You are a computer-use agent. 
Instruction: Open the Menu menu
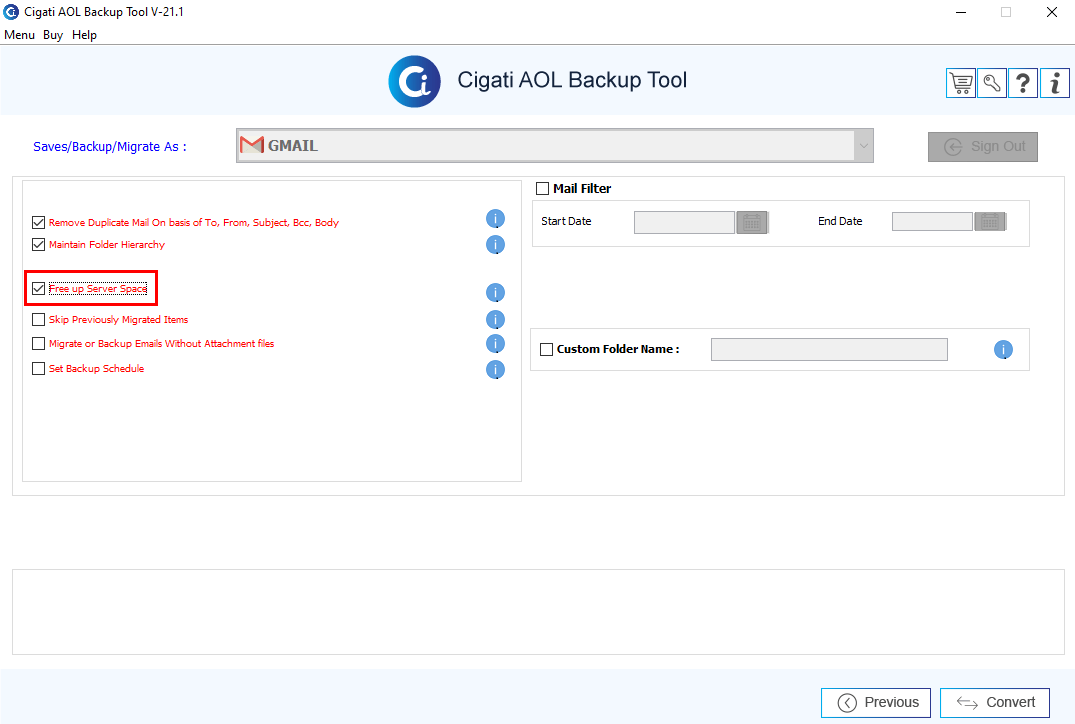tap(19, 35)
